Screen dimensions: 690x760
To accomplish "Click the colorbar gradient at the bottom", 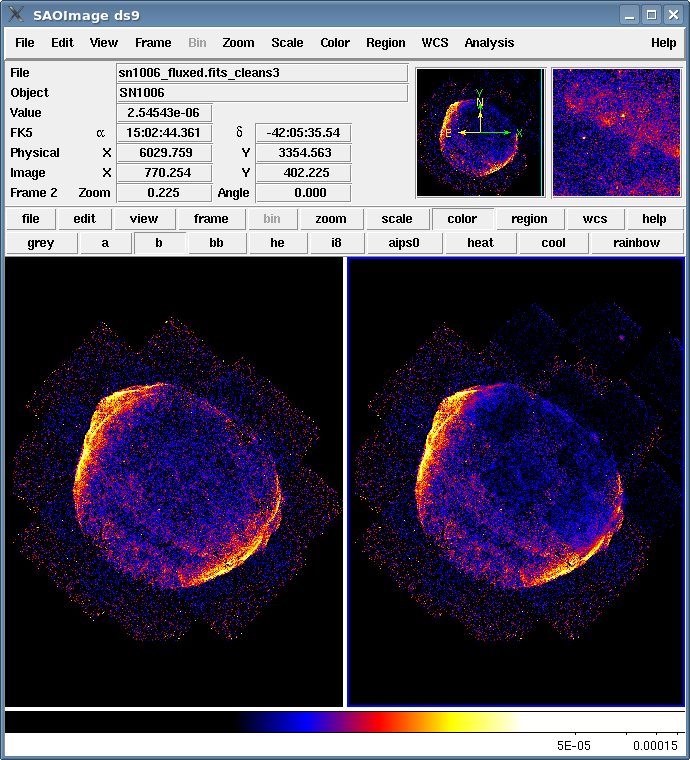I will (345, 722).
